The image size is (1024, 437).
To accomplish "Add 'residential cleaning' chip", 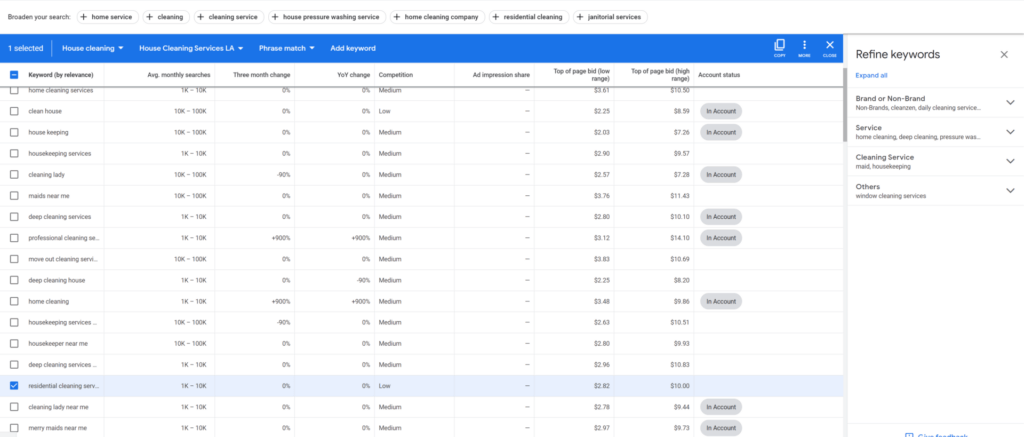I will [x=529, y=17].
